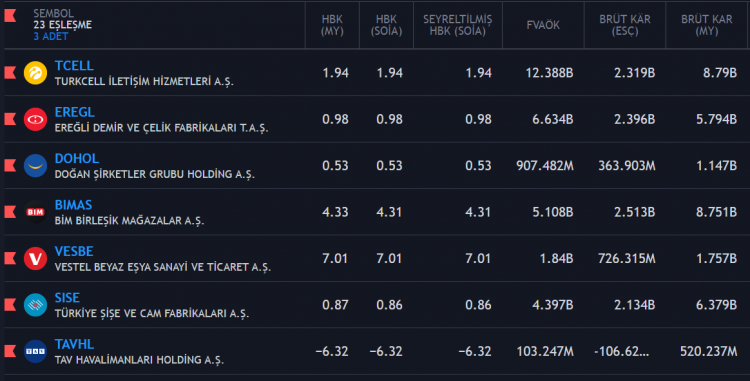Click the SISE logo icon
This screenshot has height=381, width=750.
[35, 305]
